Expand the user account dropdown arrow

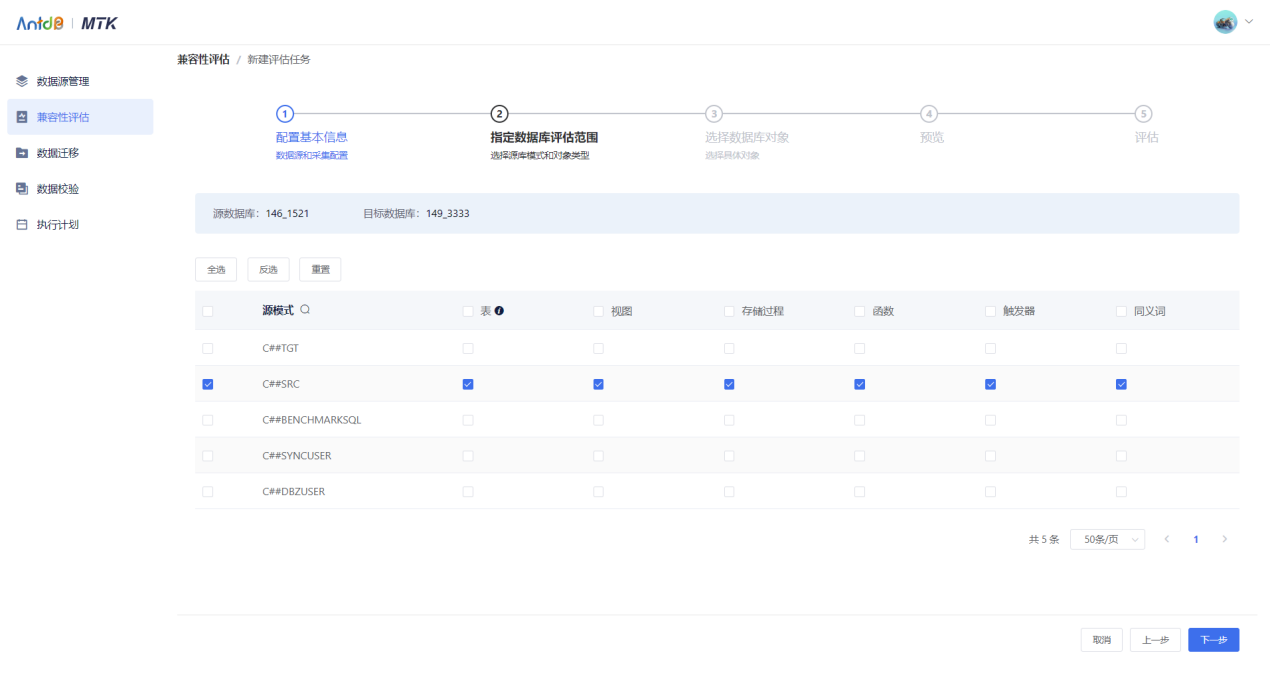[1247, 21]
